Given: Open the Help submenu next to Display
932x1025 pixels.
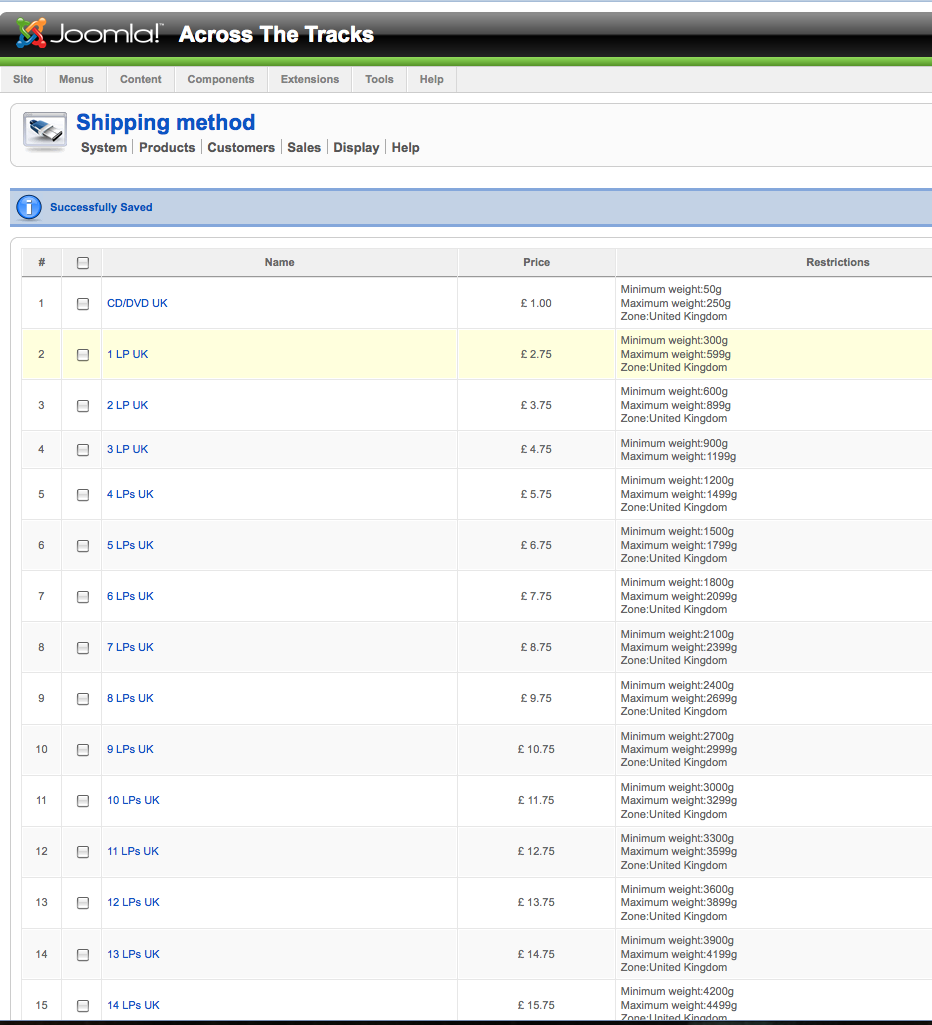Looking at the screenshot, I should click(x=405, y=148).
